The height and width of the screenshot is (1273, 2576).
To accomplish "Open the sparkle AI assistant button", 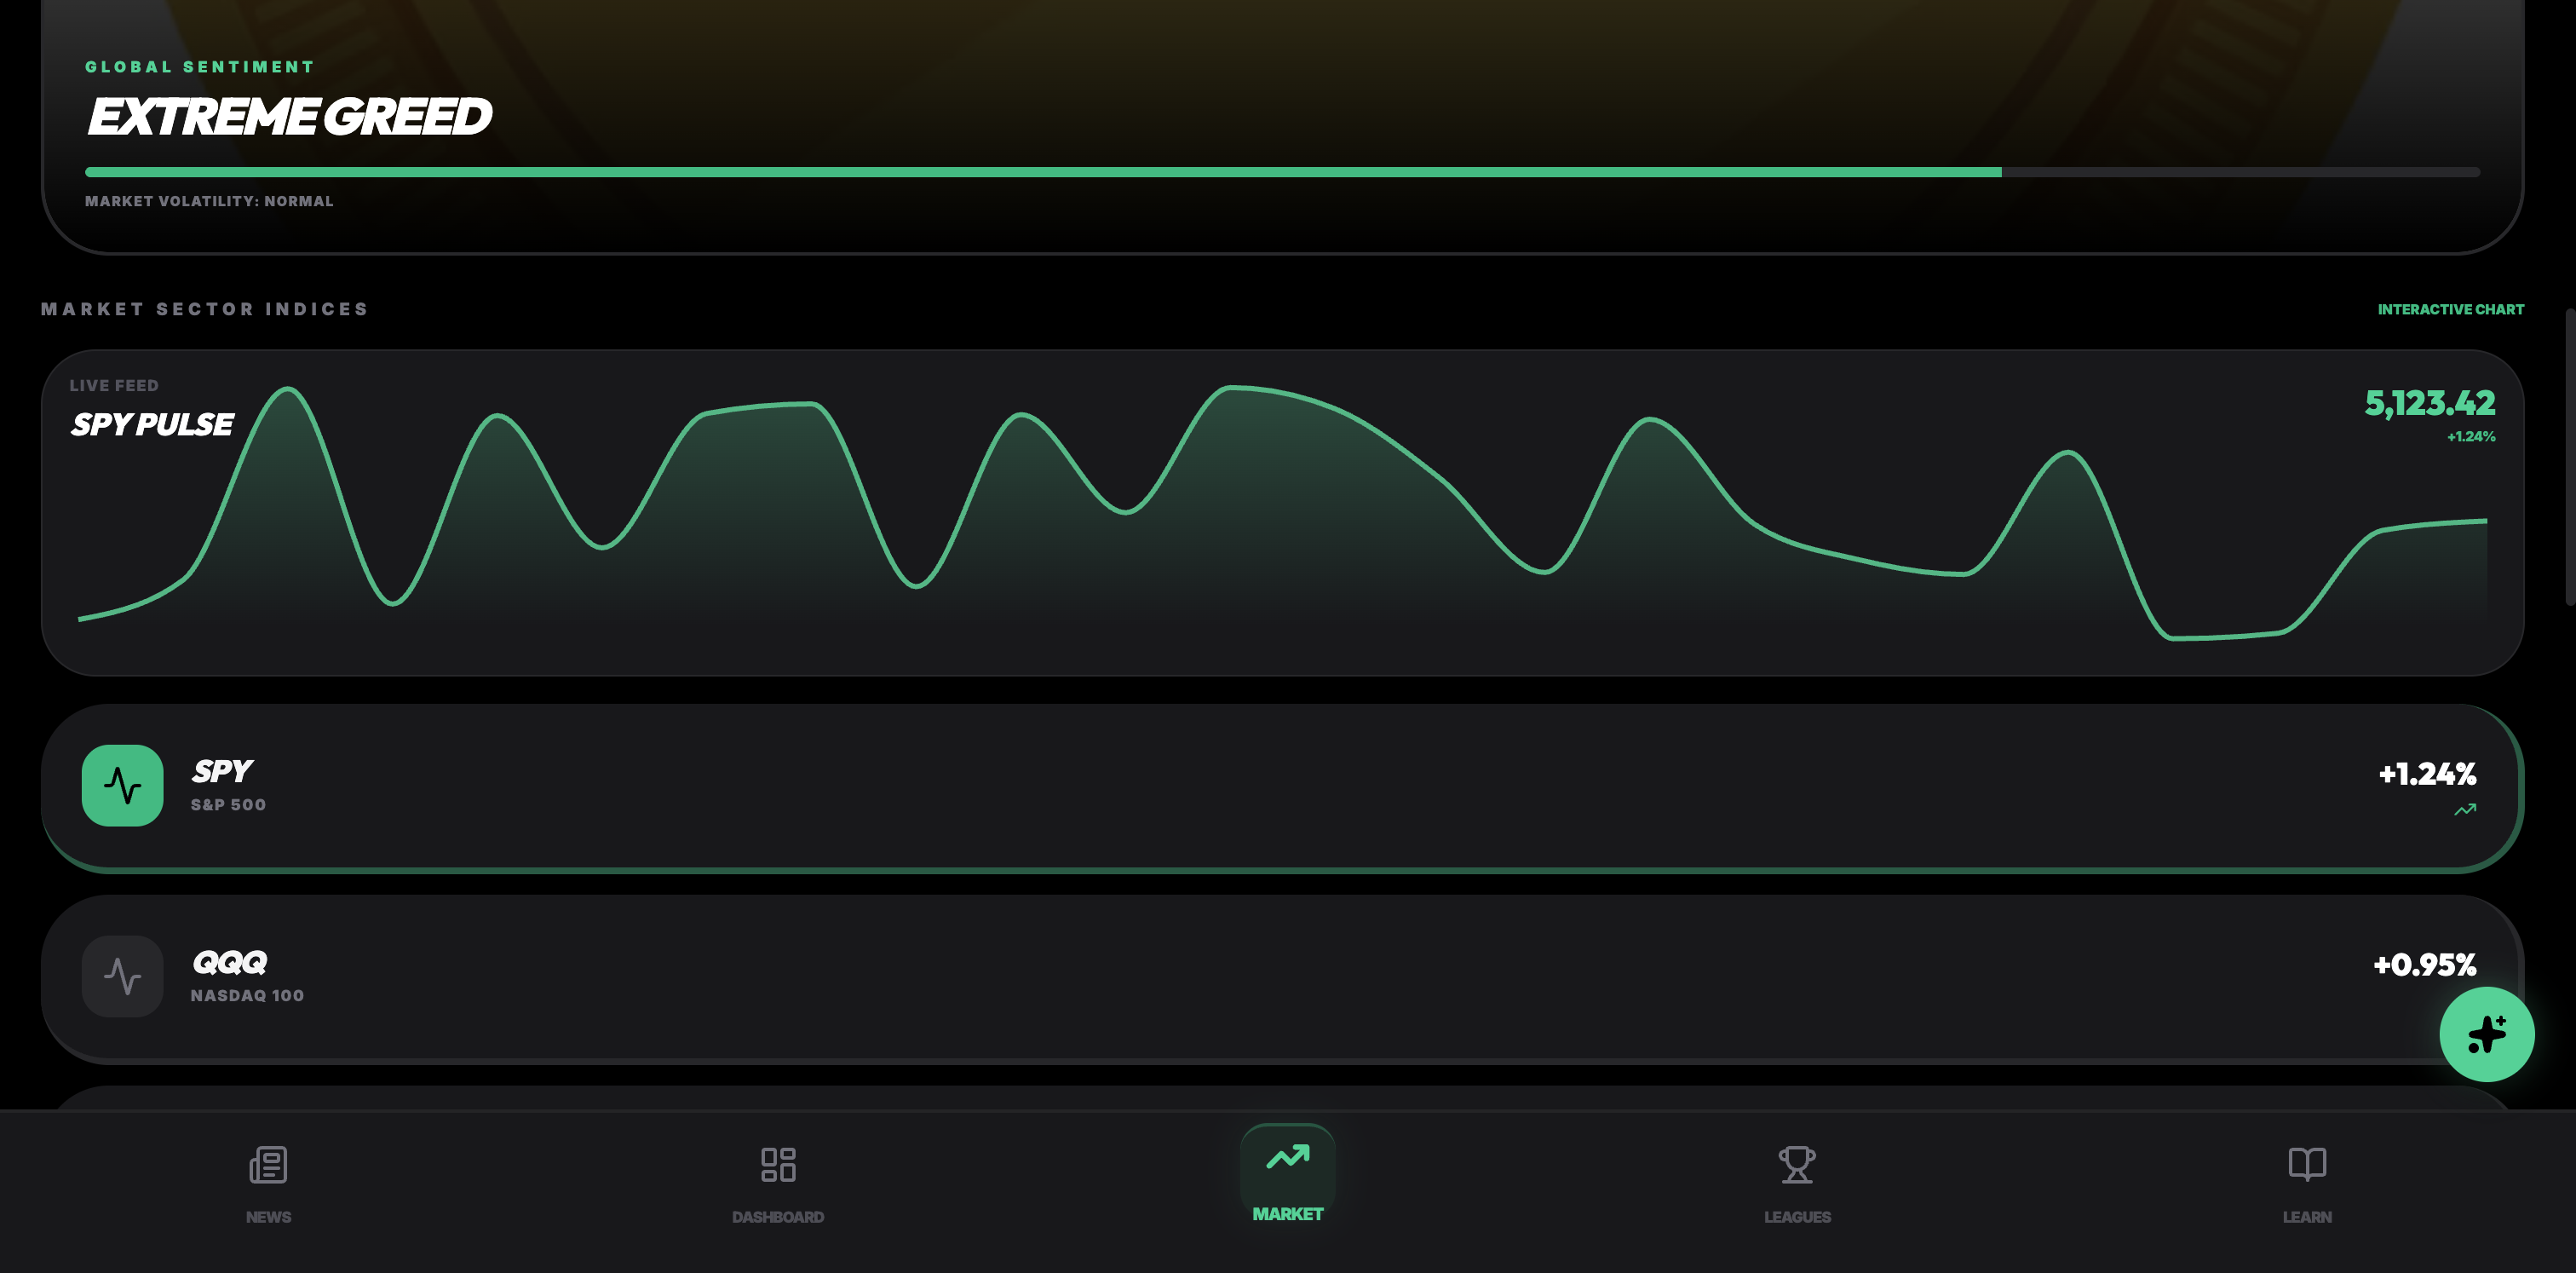I will pos(2486,1034).
